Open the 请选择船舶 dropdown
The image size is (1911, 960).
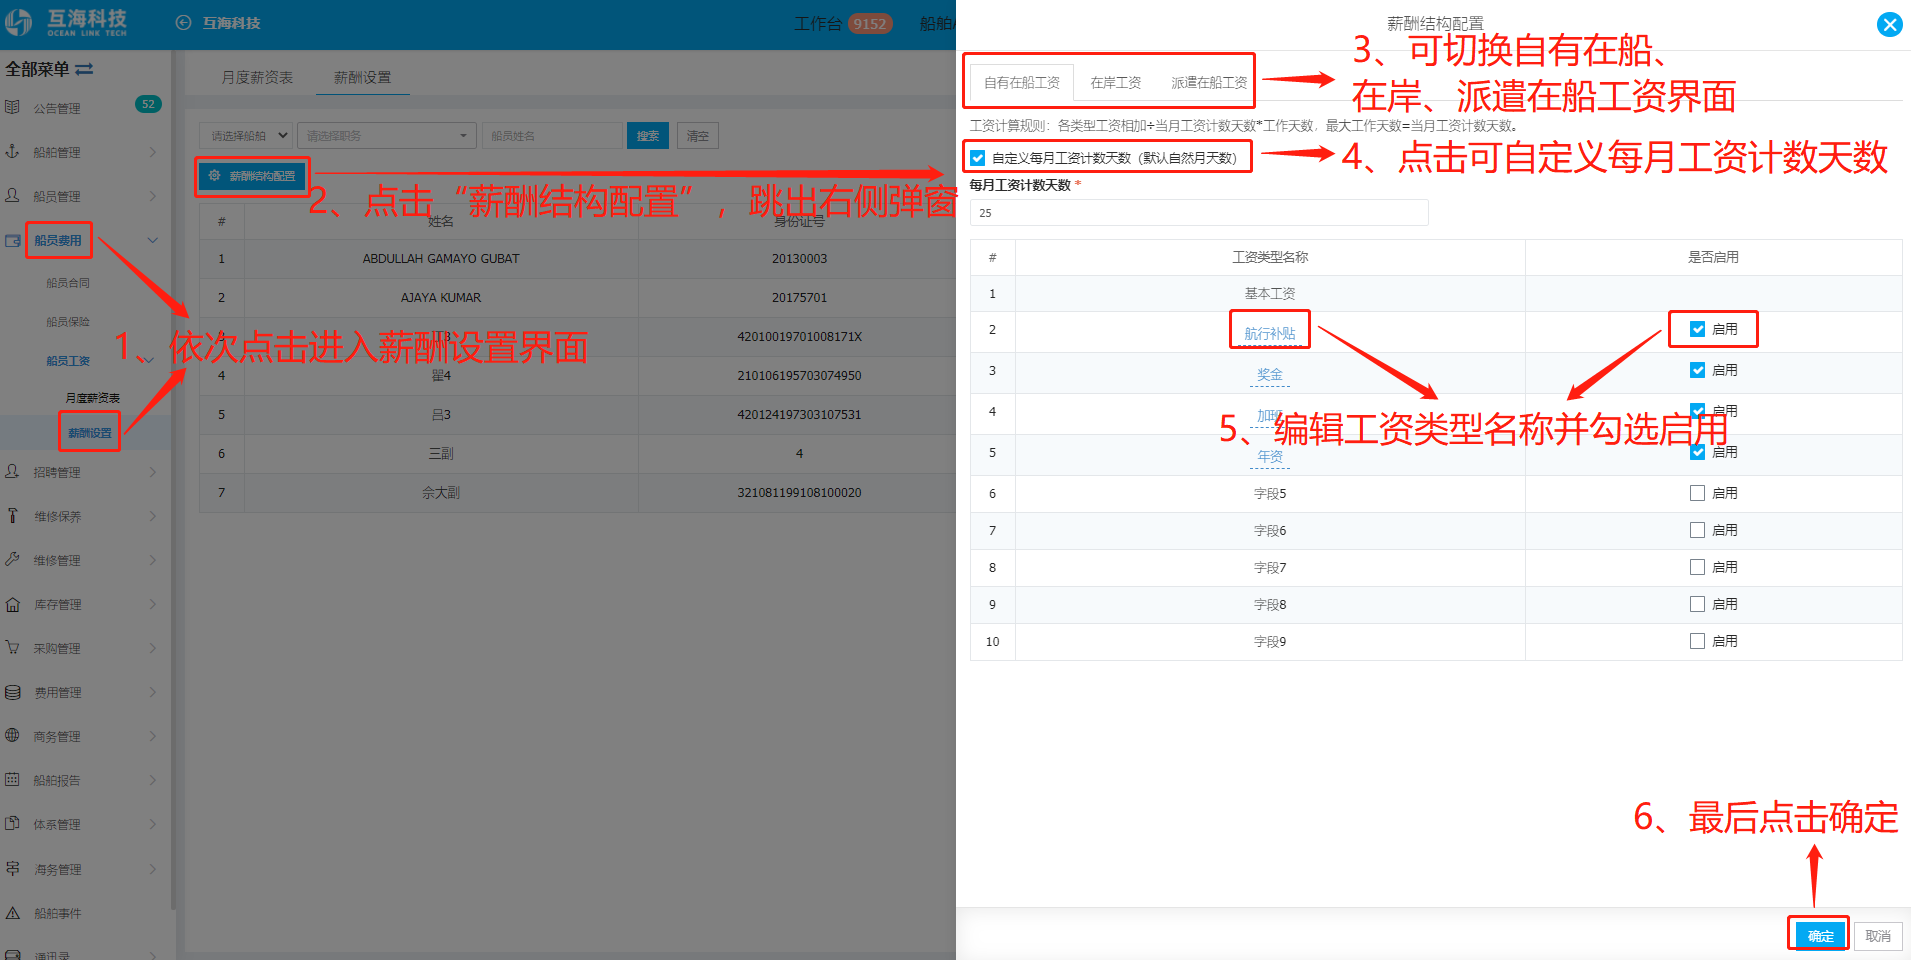coord(246,136)
